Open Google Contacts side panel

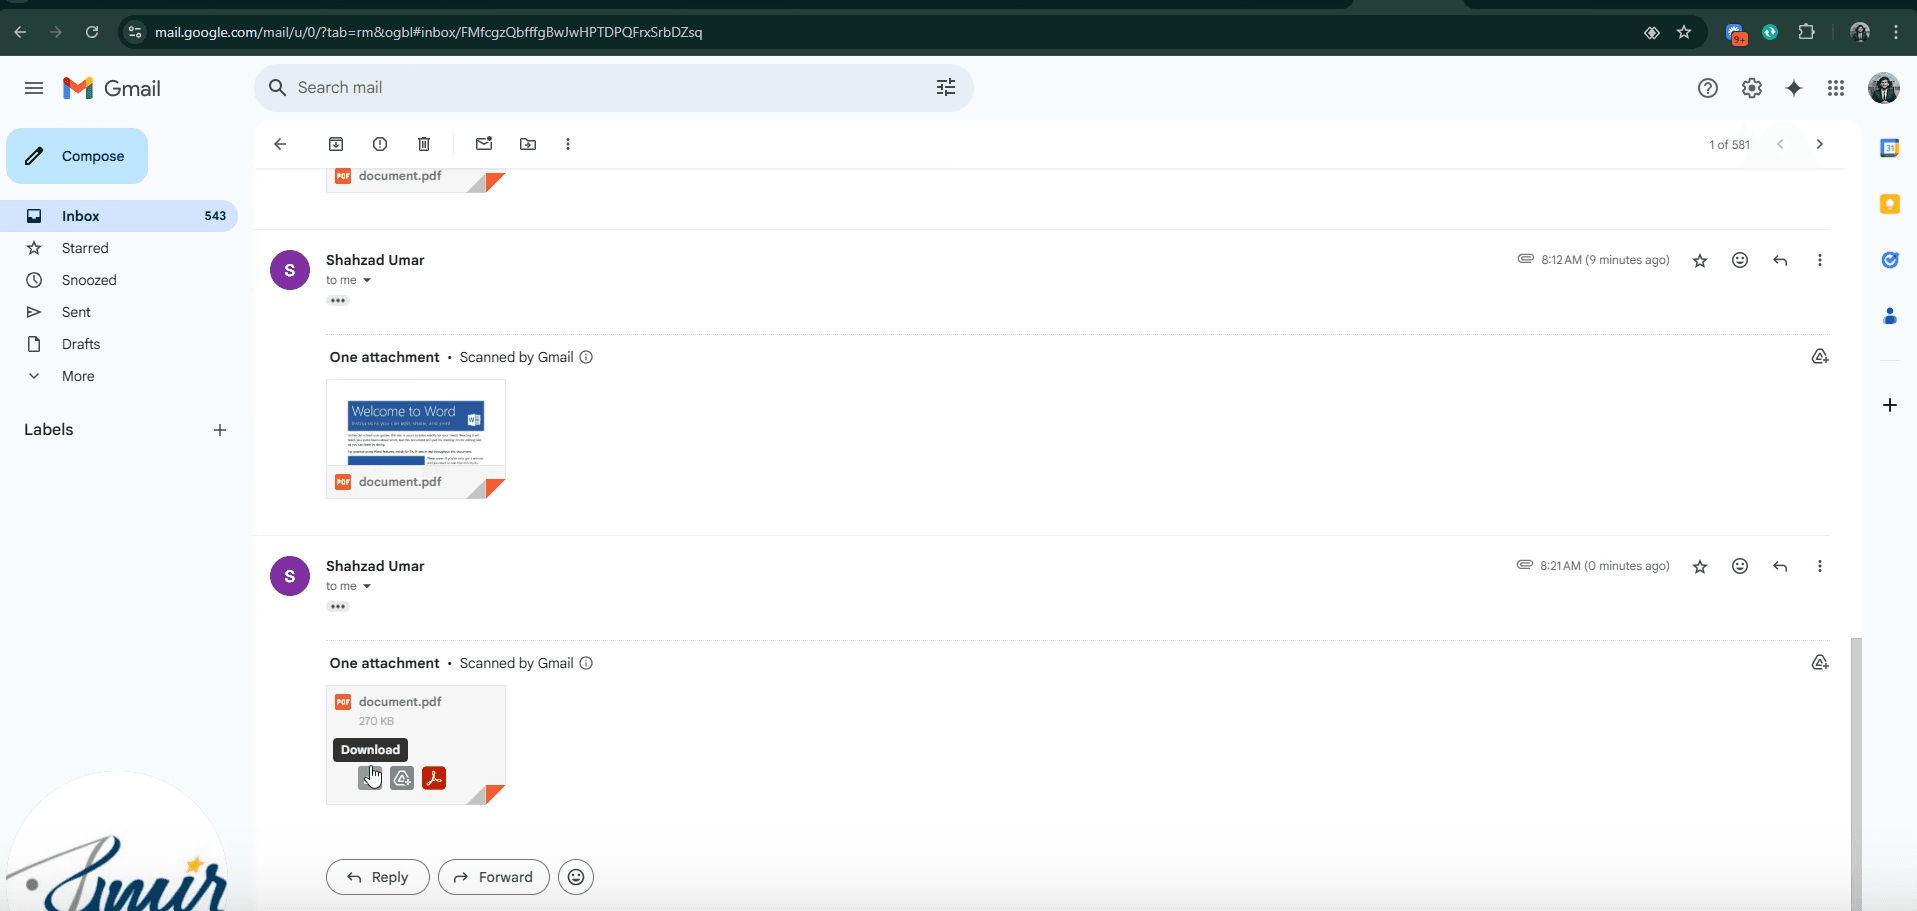(1890, 316)
